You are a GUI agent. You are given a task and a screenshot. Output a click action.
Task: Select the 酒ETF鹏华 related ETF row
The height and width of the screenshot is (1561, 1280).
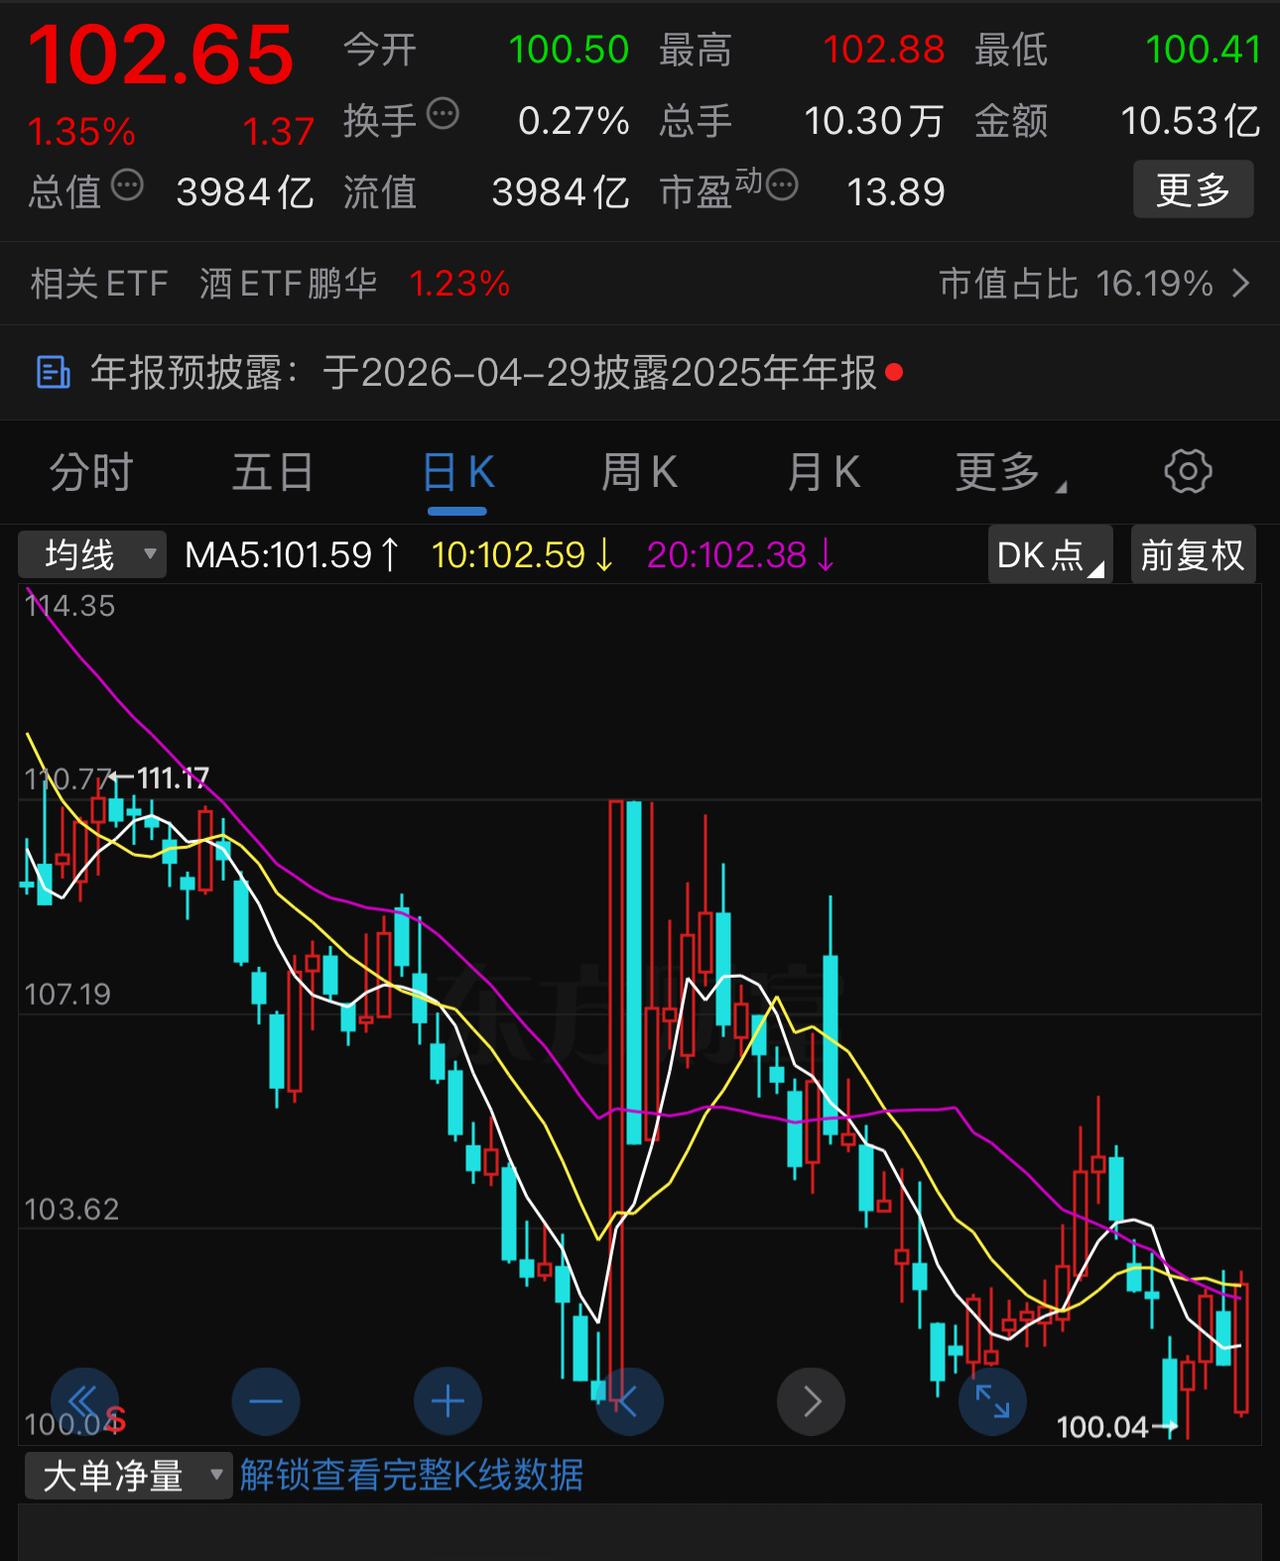tap(287, 284)
